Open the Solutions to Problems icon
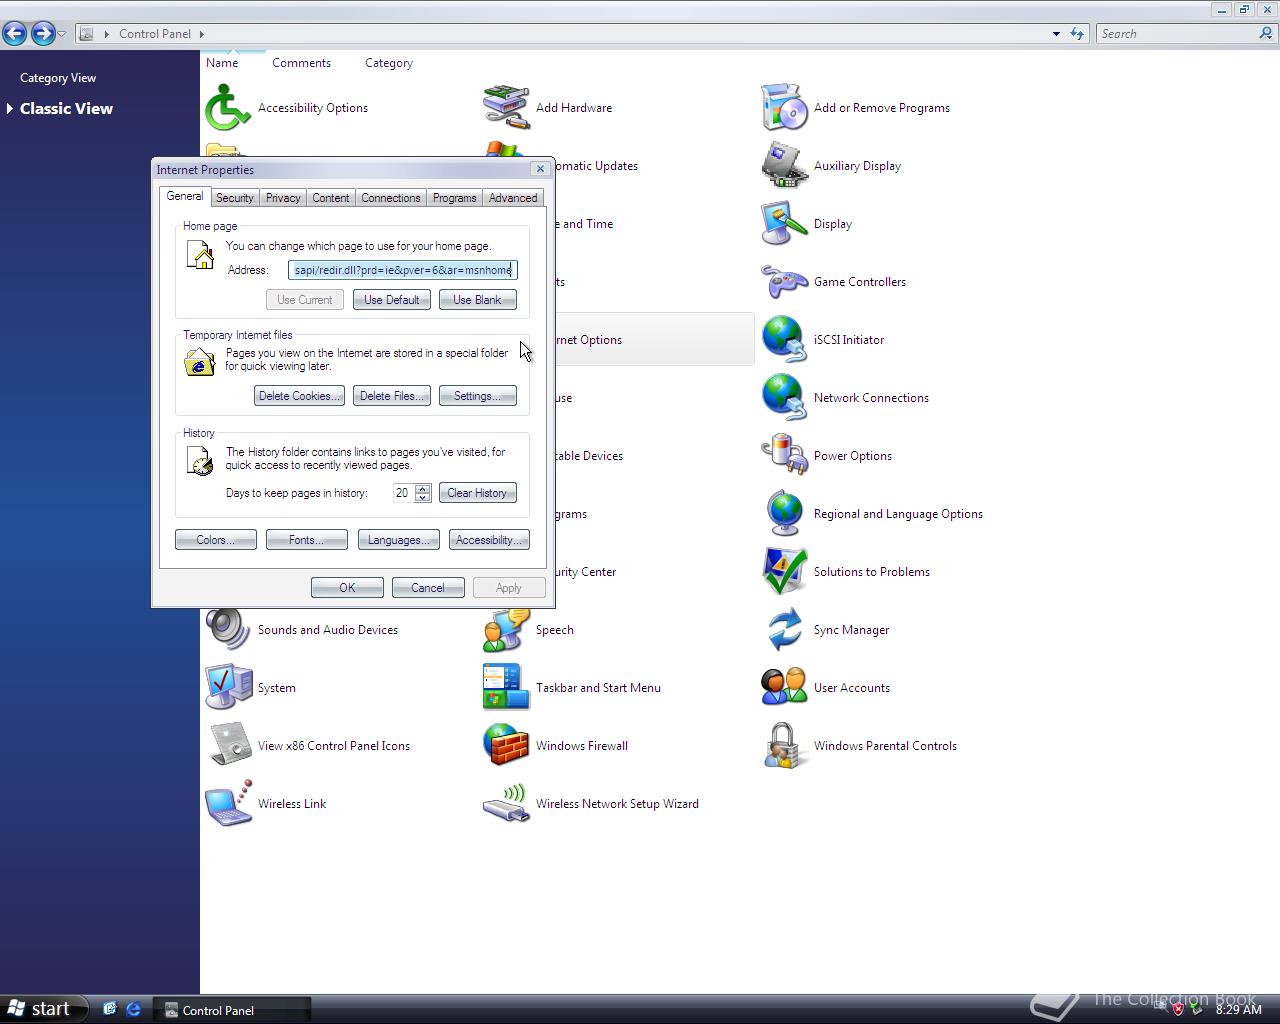 pos(784,572)
